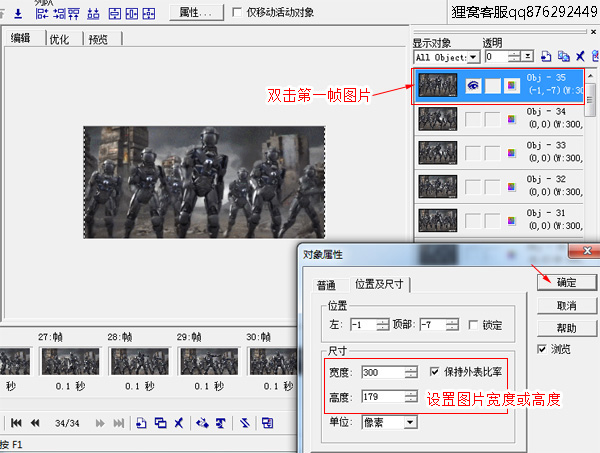Click the color palette icon of Obj - 33
Screen dimensions: 600x453
click(512, 153)
